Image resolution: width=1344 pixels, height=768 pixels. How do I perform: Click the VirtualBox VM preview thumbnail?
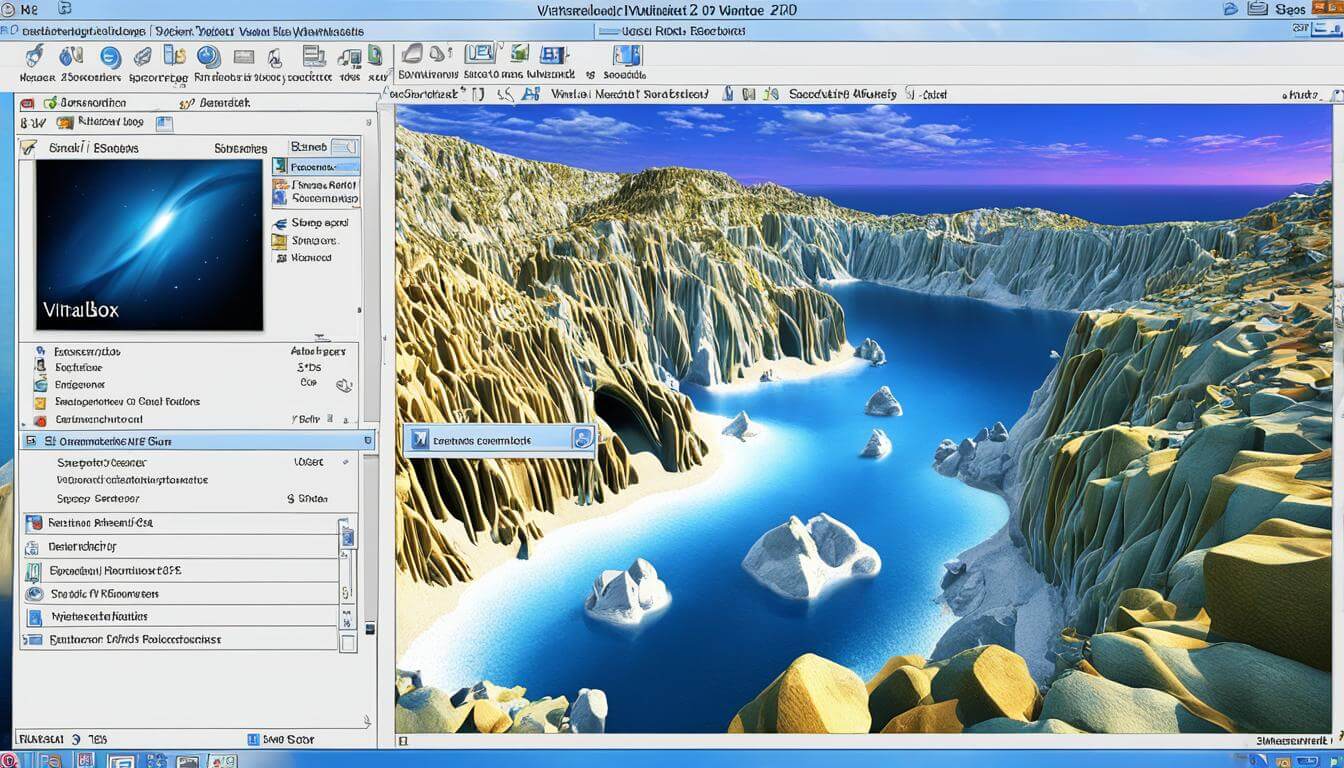point(148,245)
